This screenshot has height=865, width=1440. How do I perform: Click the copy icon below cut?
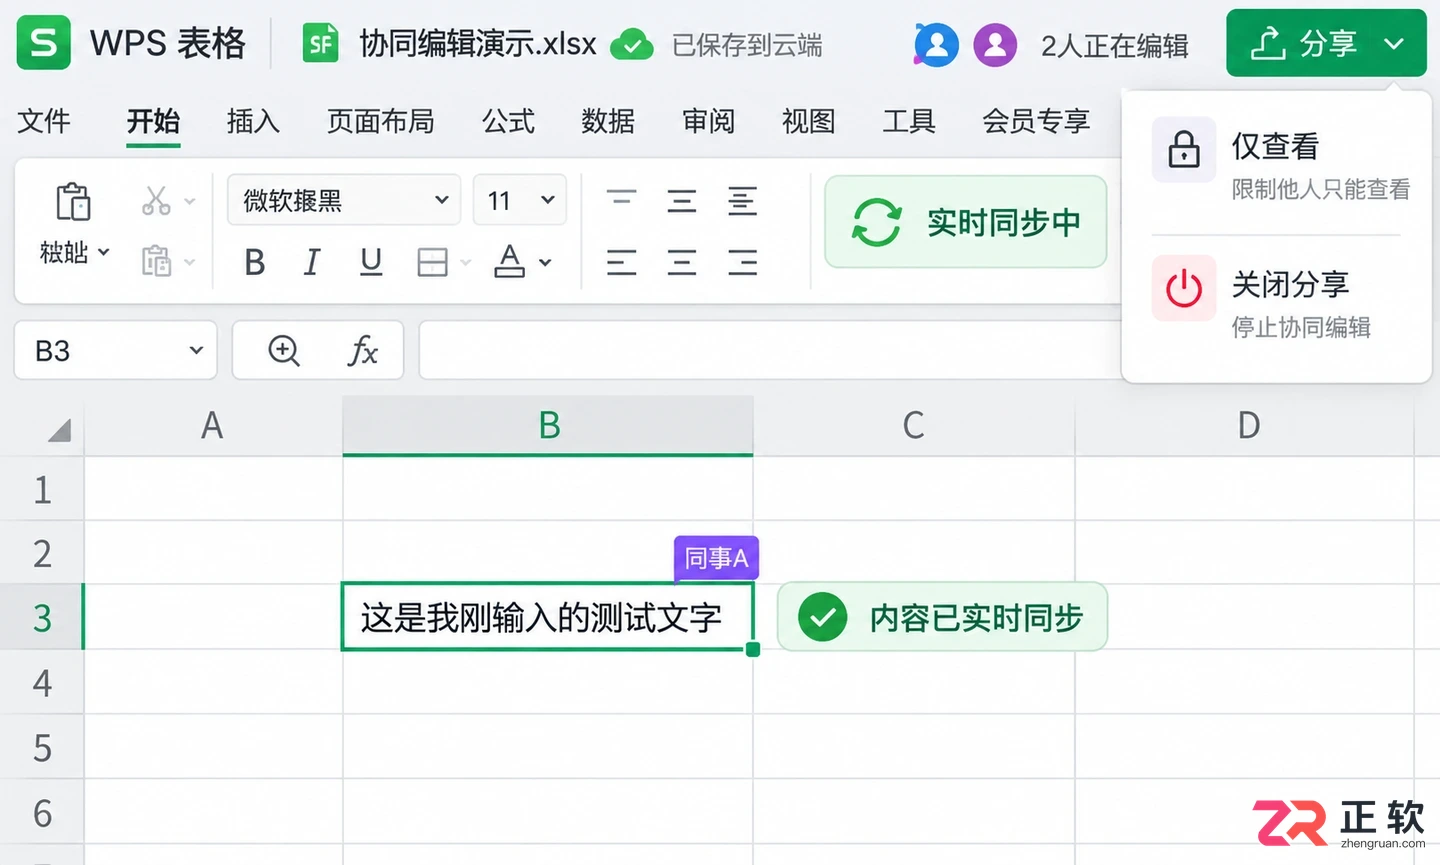[156, 261]
